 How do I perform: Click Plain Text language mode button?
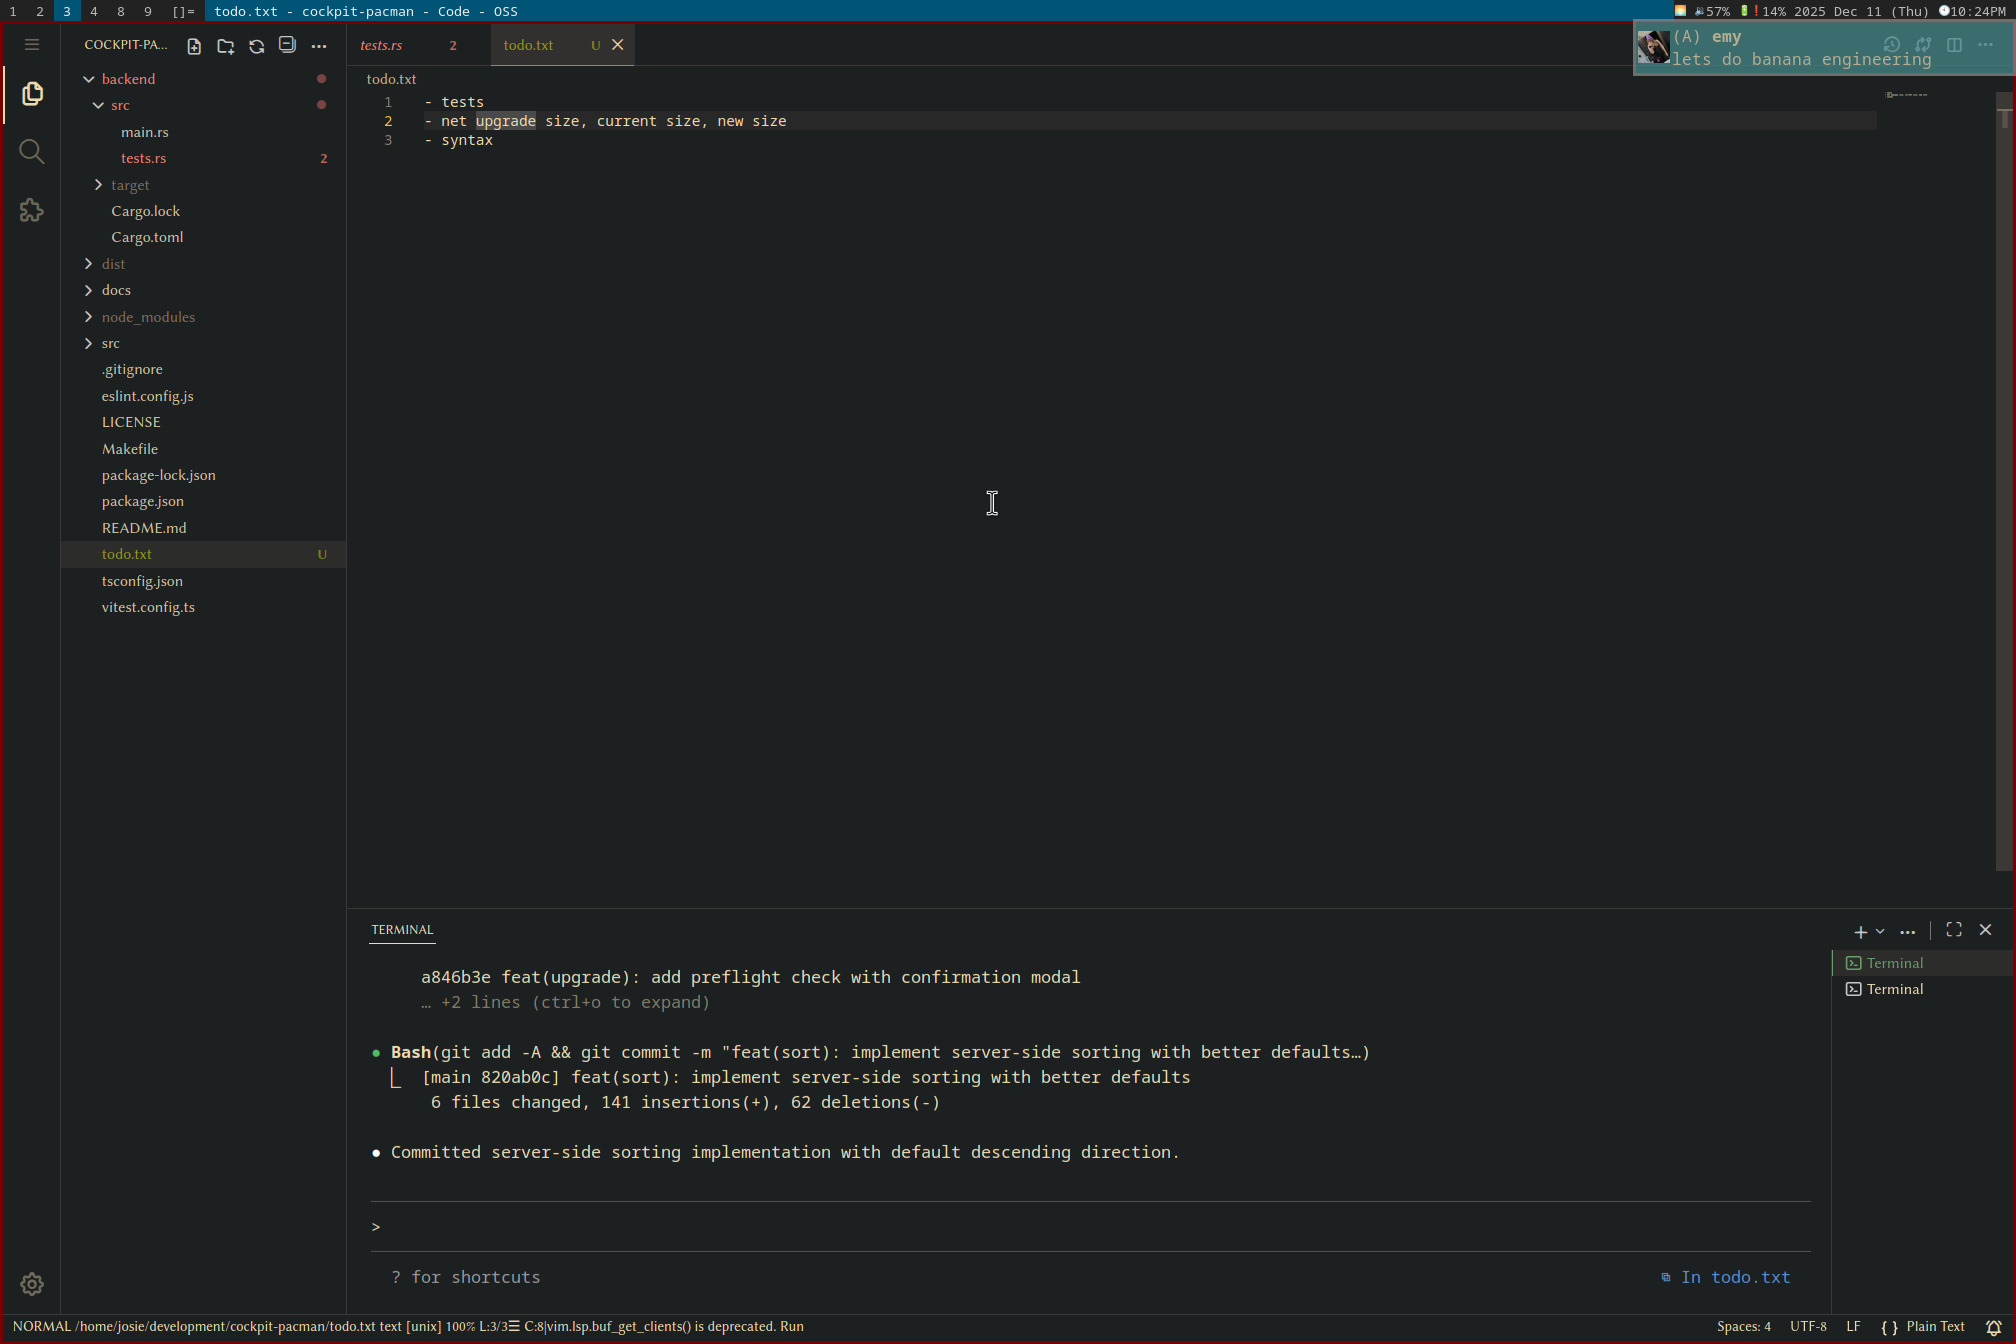[x=1934, y=1327]
